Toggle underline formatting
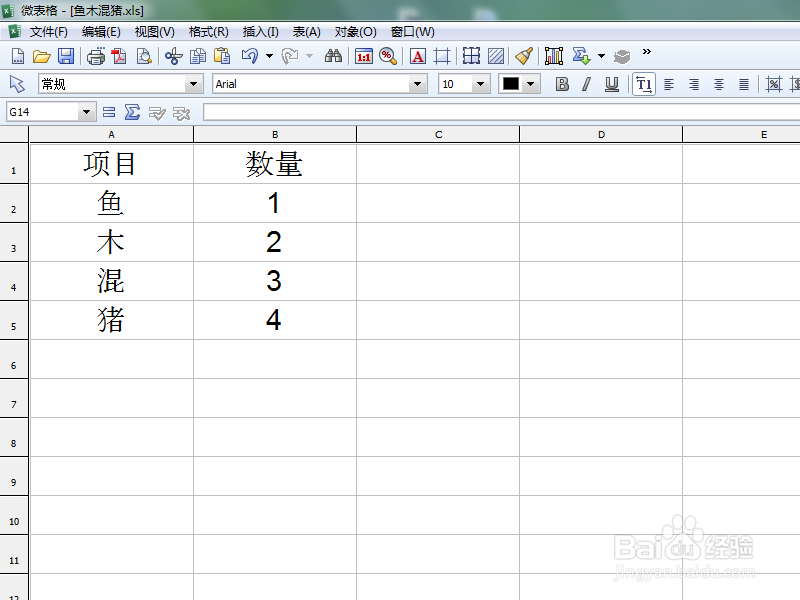The image size is (800, 600). 612,84
